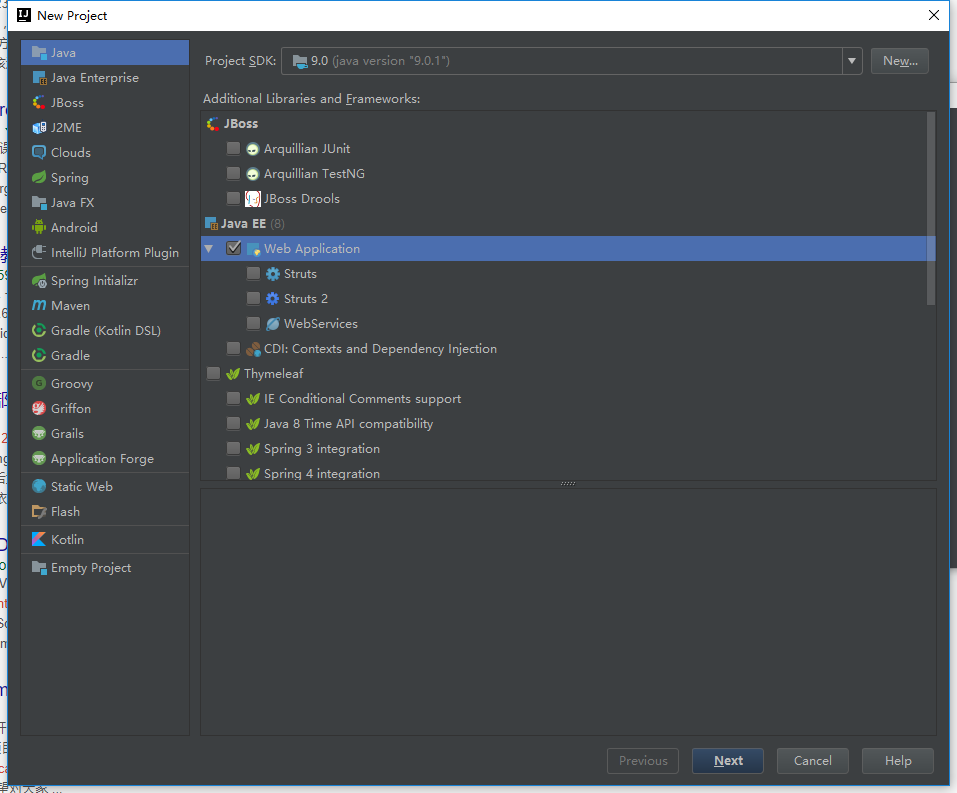Enable the Arquillian JUnit checkbox

coord(233,148)
